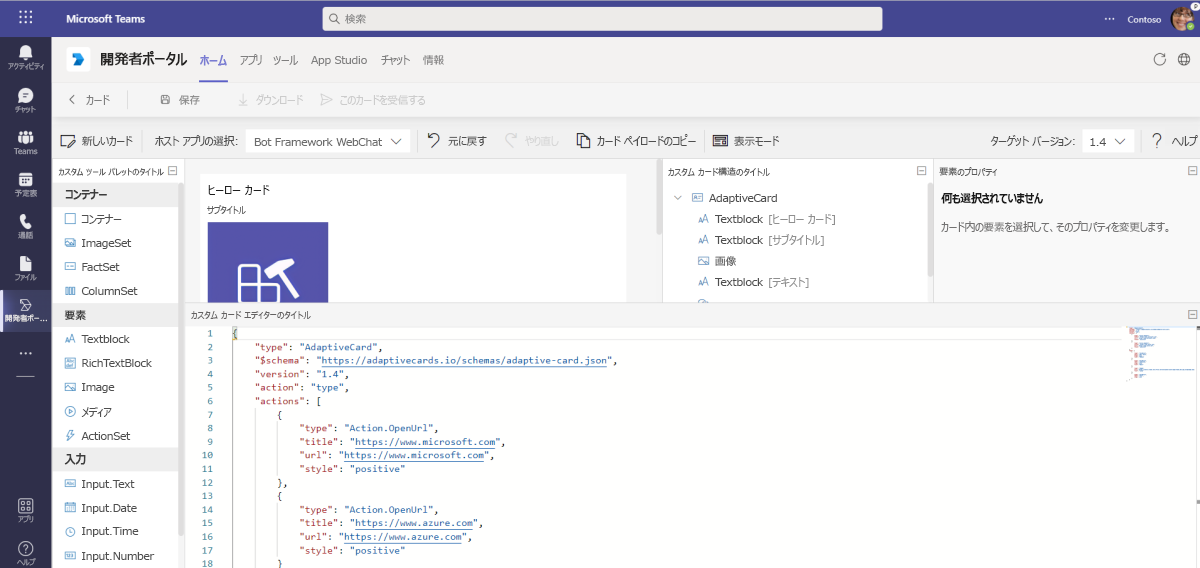1200x568 pixels.
Task: Open Activity in the Teams sidebar
Action: (x=26, y=57)
